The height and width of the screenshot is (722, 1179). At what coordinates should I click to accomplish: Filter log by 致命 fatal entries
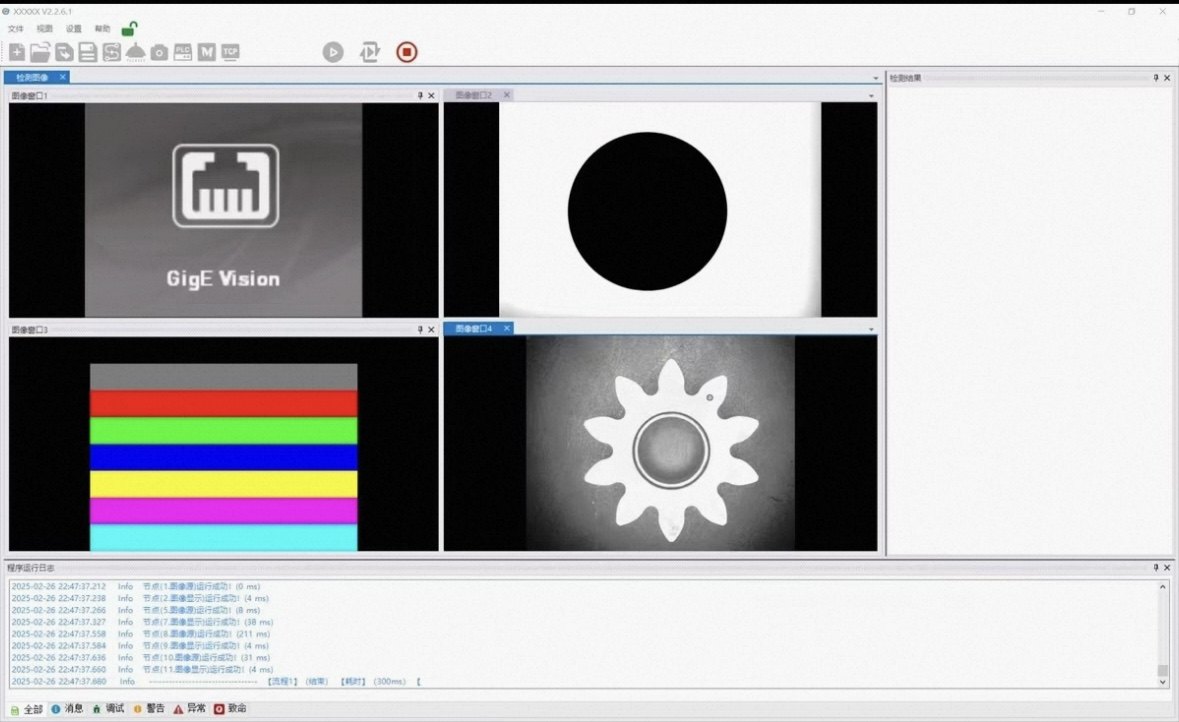(x=230, y=708)
